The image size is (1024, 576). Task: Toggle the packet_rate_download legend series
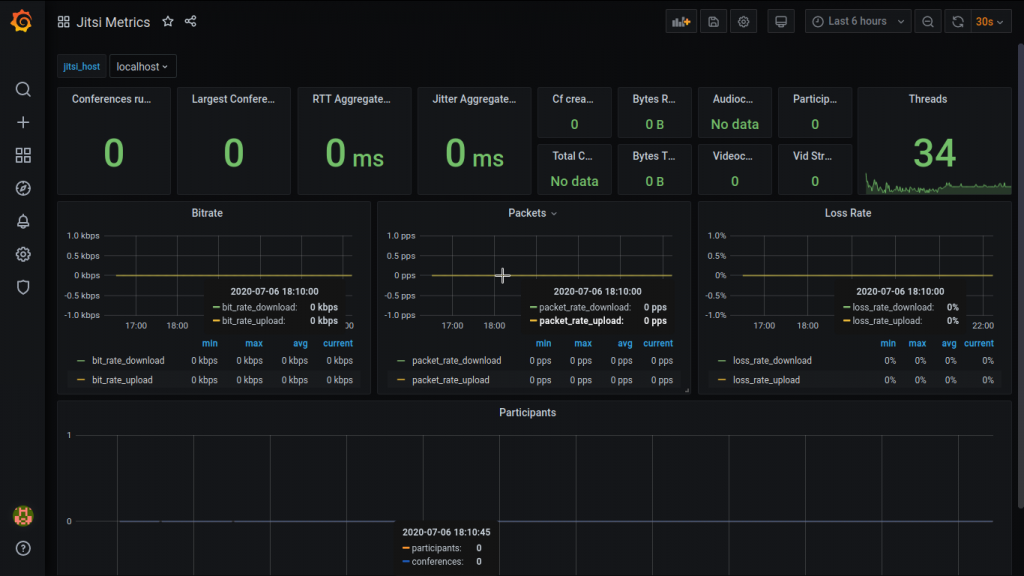pyautogui.click(x=456, y=360)
